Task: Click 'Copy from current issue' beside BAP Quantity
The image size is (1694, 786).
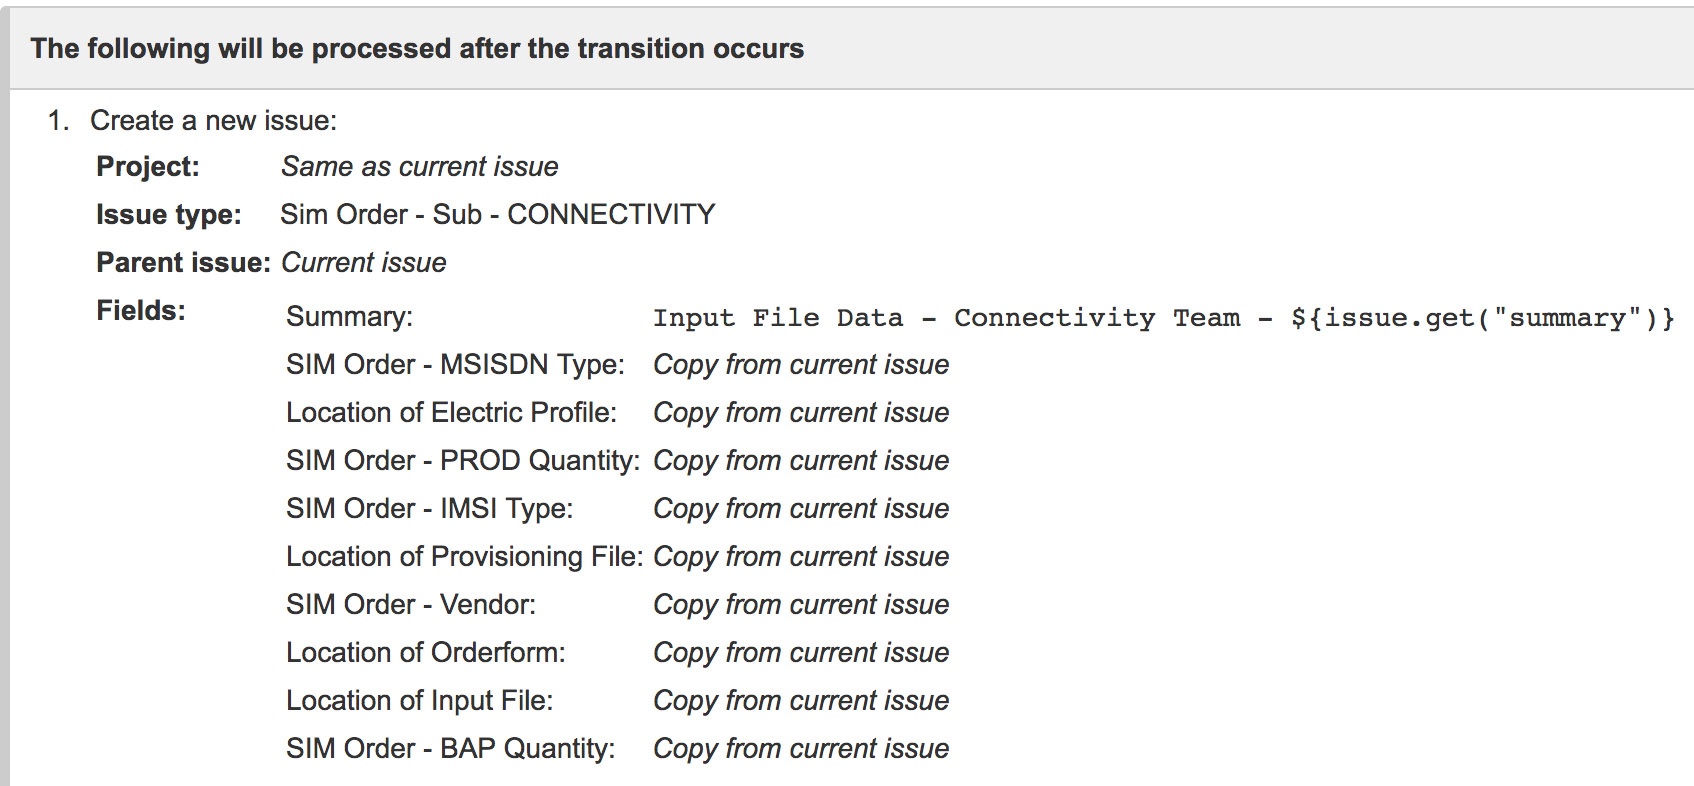Action: (801, 749)
